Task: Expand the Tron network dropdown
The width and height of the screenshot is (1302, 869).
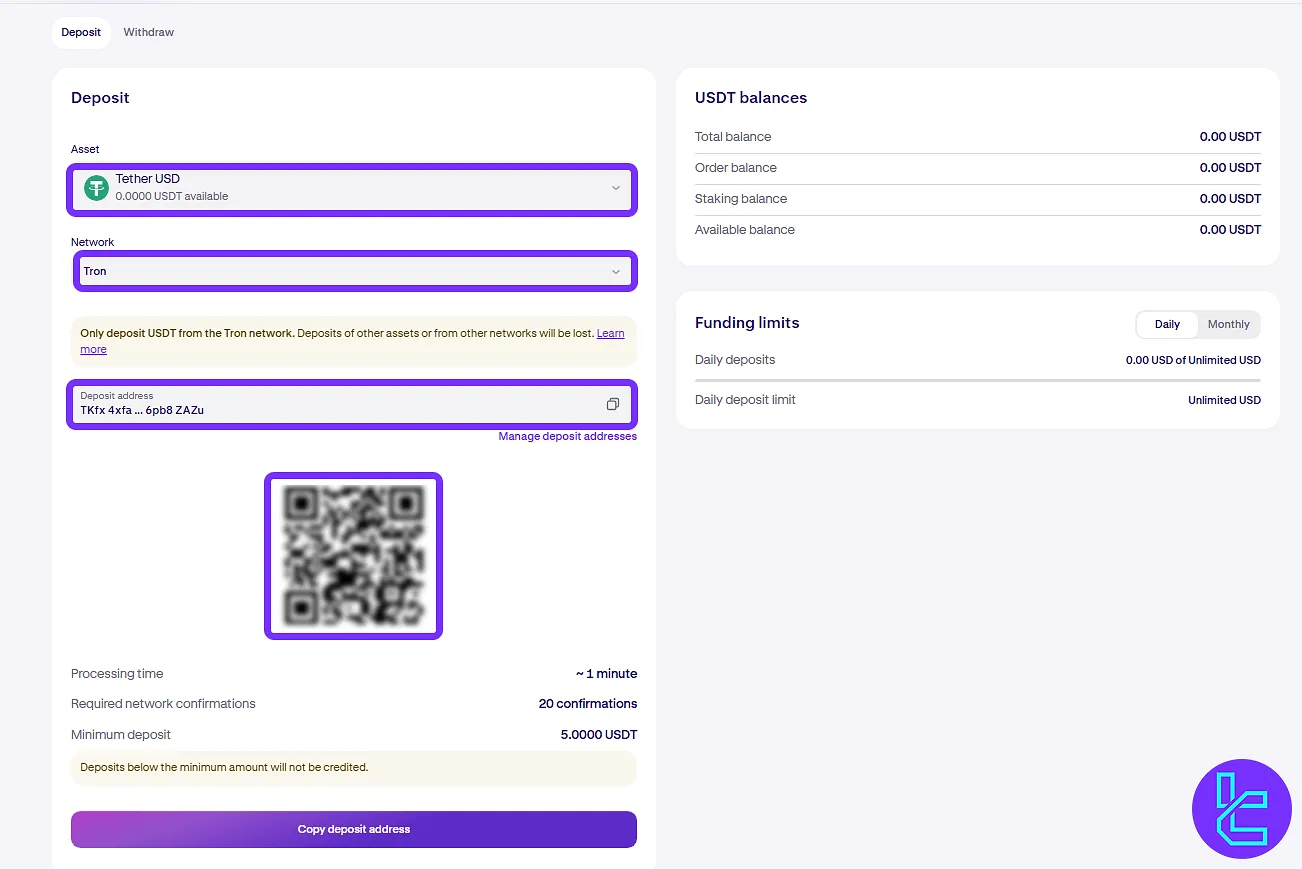Action: coord(354,271)
